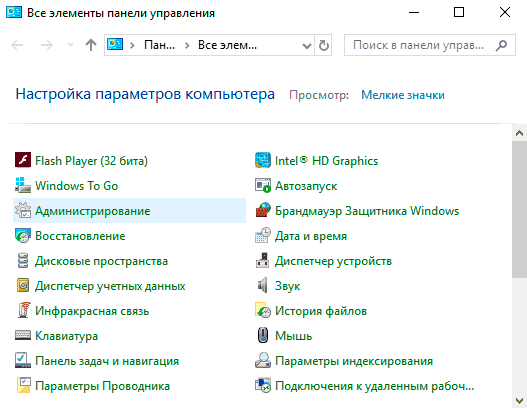
Task: Open the Подключения к удаленным рабоч… link
Action: [375, 386]
